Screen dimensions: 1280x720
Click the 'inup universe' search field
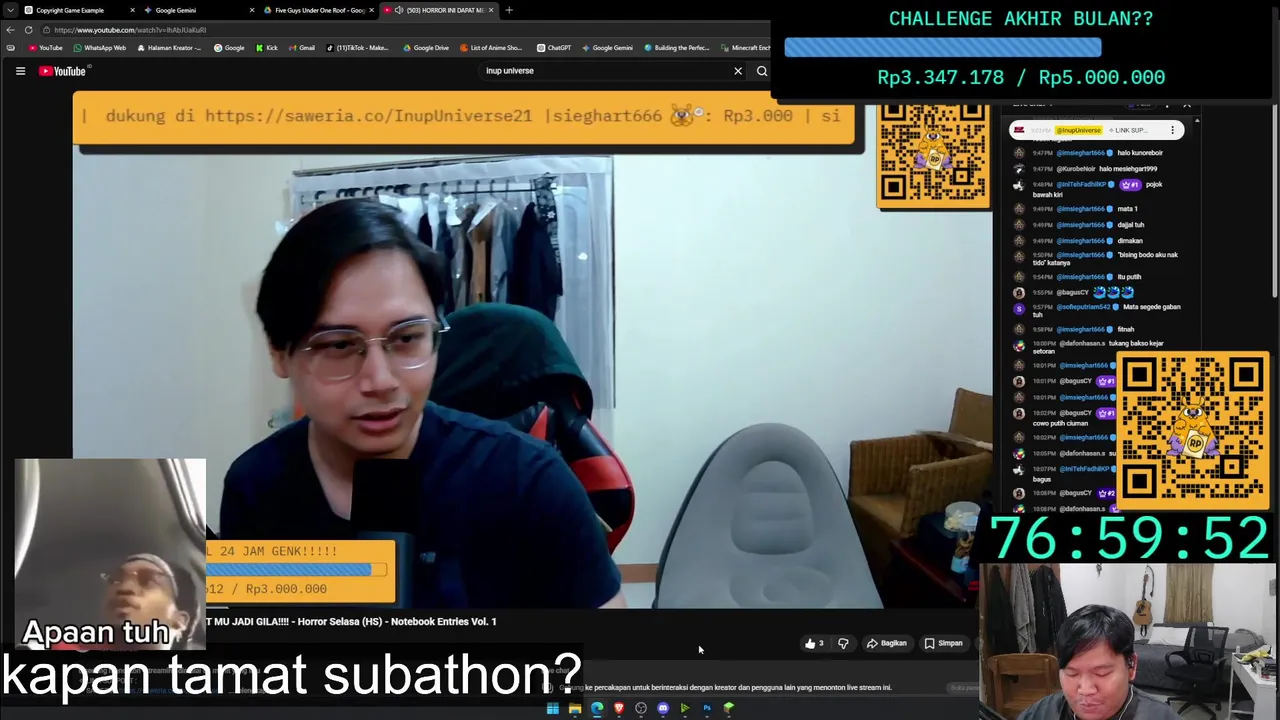605,71
